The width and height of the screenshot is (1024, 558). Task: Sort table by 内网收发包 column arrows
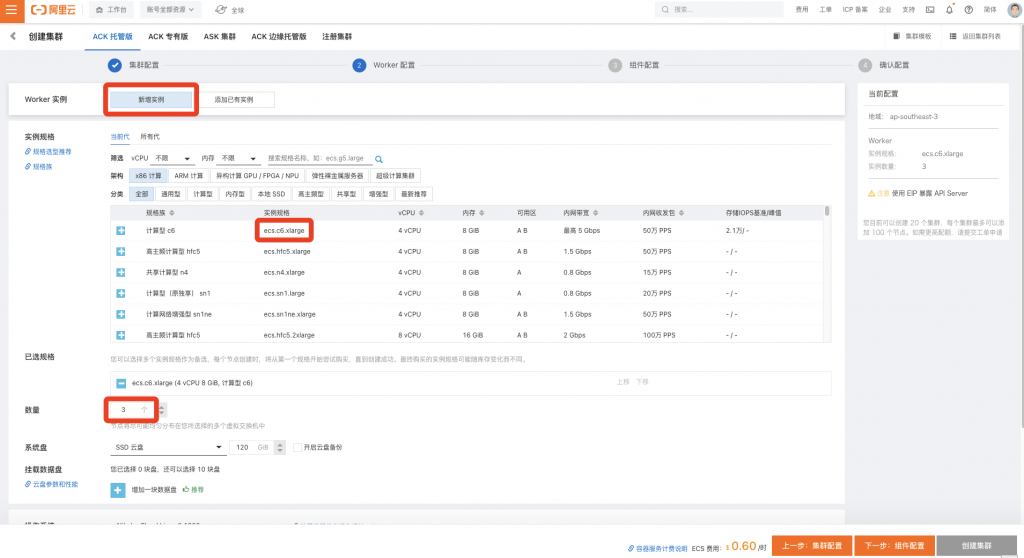click(x=681, y=213)
